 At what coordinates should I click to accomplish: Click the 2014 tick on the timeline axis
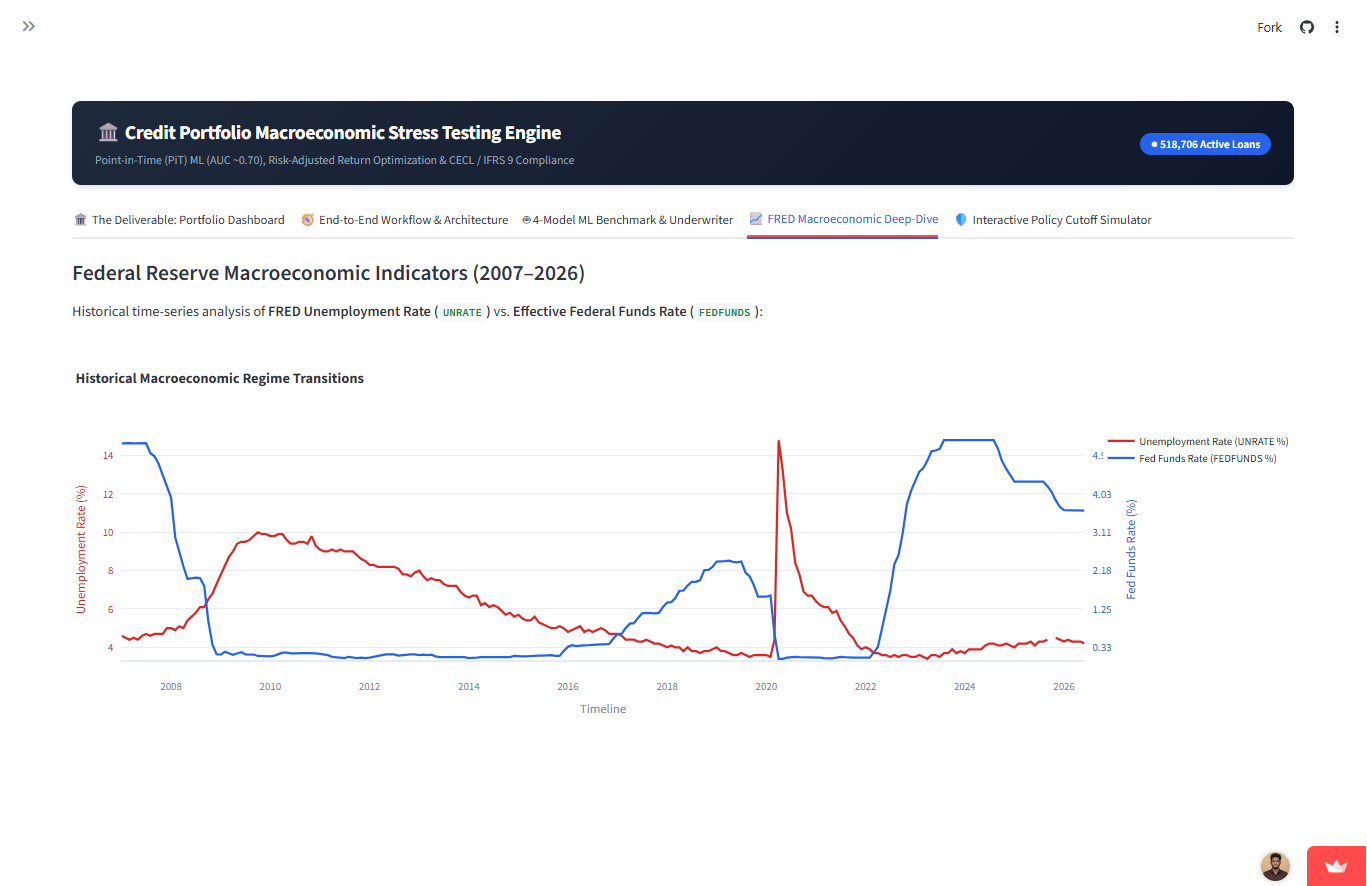point(468,687)
